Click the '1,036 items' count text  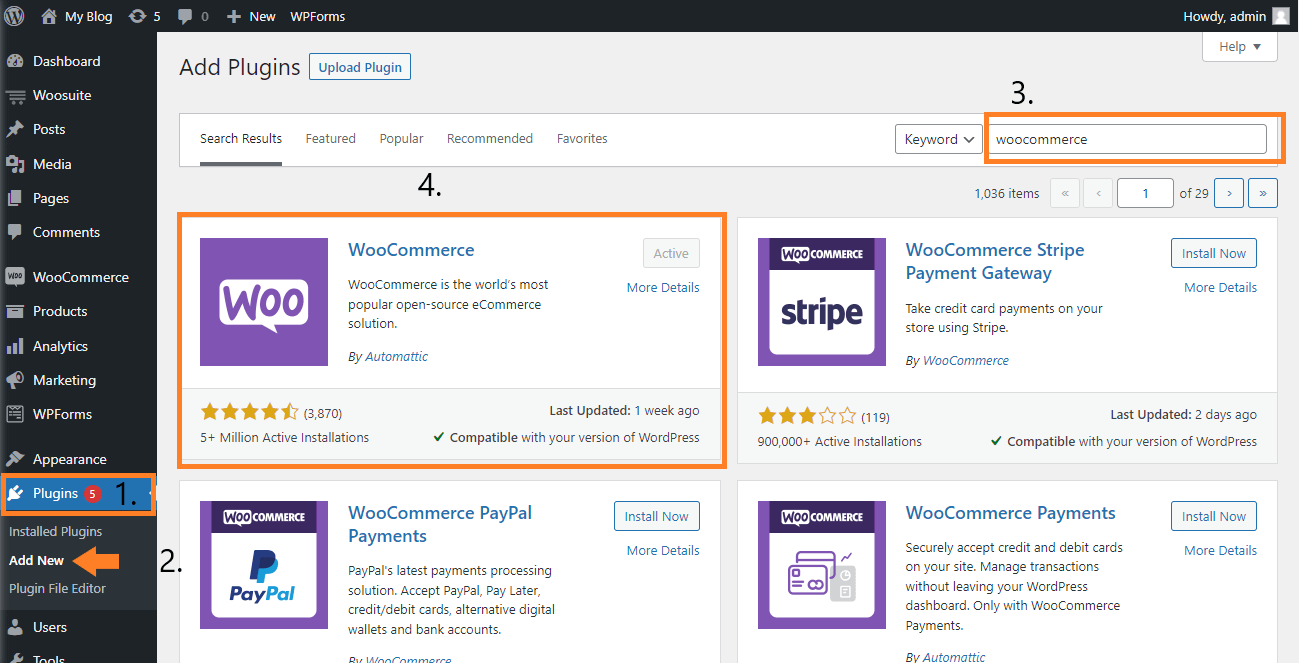(1006, 193)
